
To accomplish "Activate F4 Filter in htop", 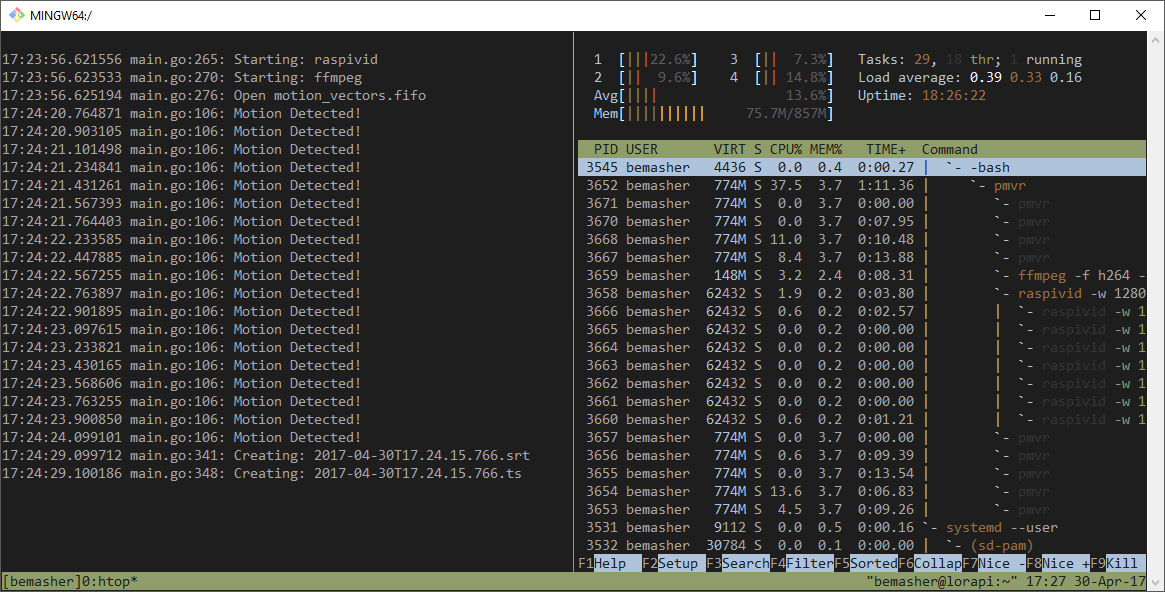I will tap(802, 563).
